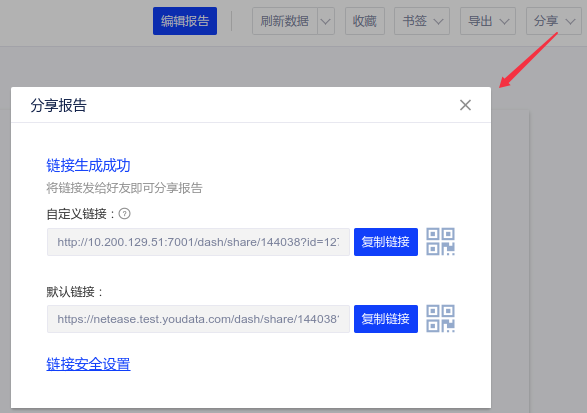
Task: Copy the default link with 复制链接
Action: [386, 319]
